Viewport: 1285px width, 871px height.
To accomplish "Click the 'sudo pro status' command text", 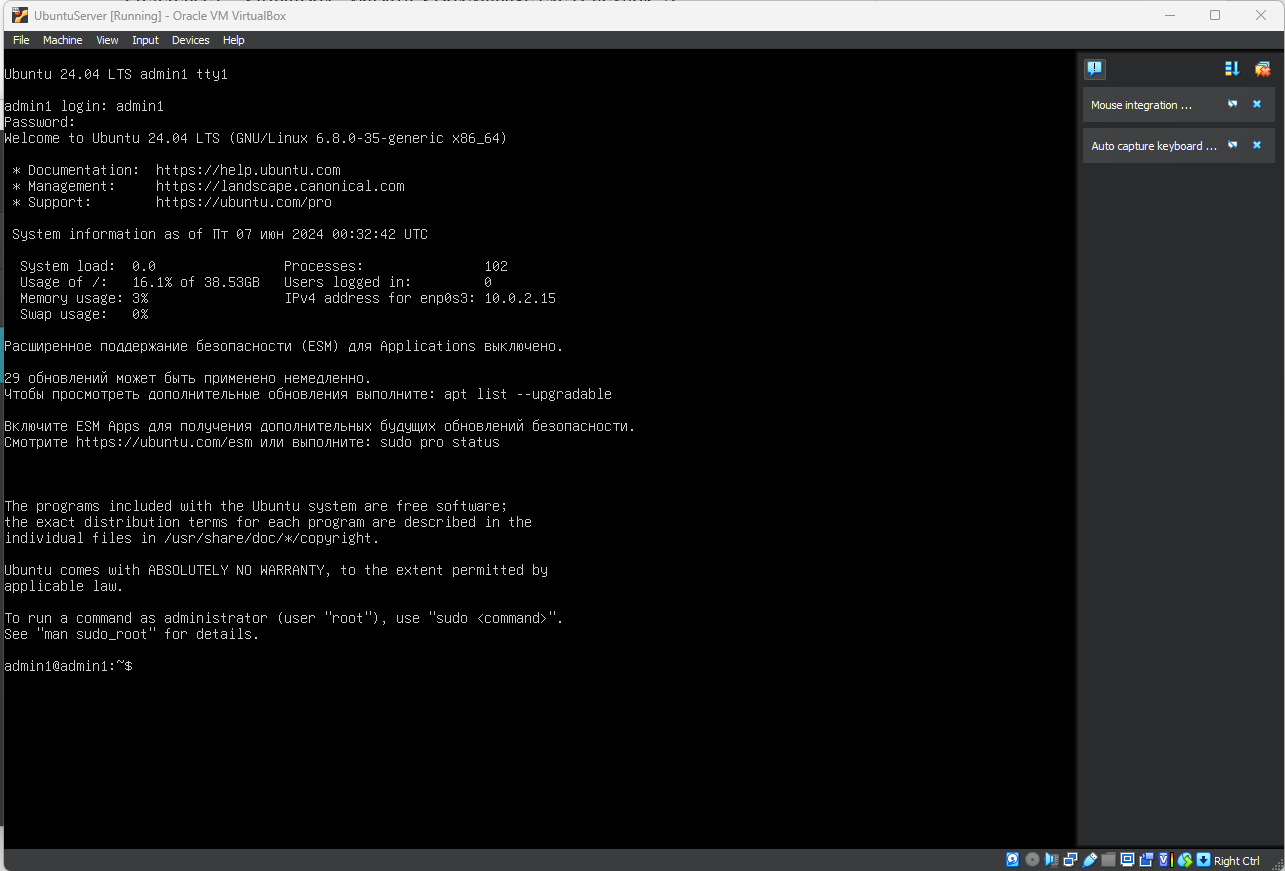I will click(x=440, y=442).
